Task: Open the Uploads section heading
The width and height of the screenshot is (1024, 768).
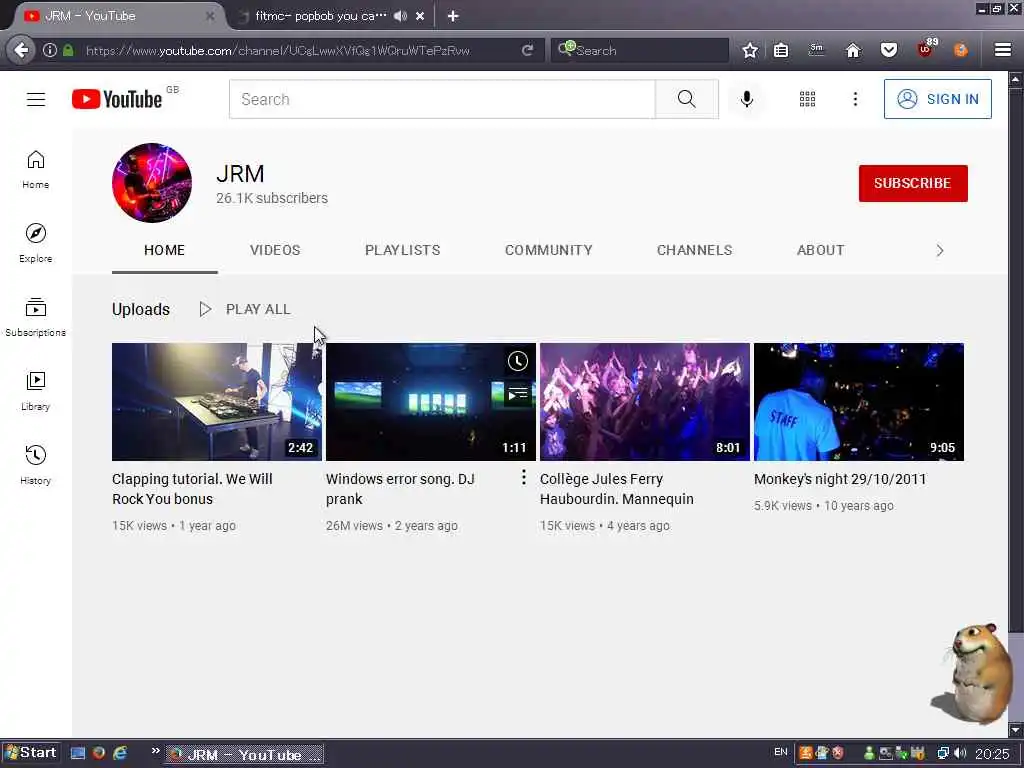Action: click(x=140, y=309)
